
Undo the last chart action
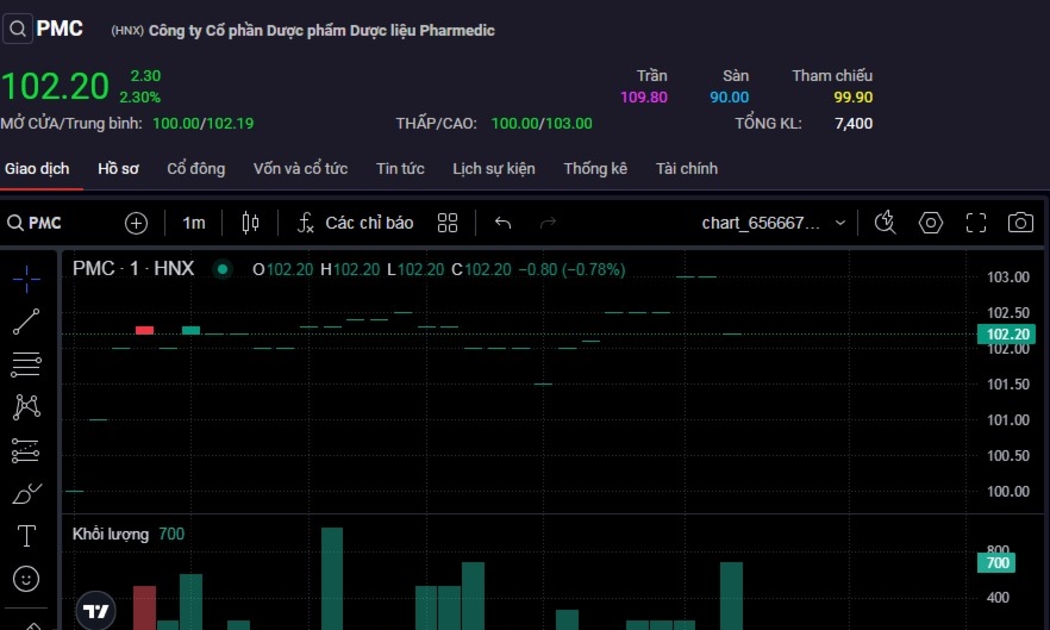(x=503, y=223)
